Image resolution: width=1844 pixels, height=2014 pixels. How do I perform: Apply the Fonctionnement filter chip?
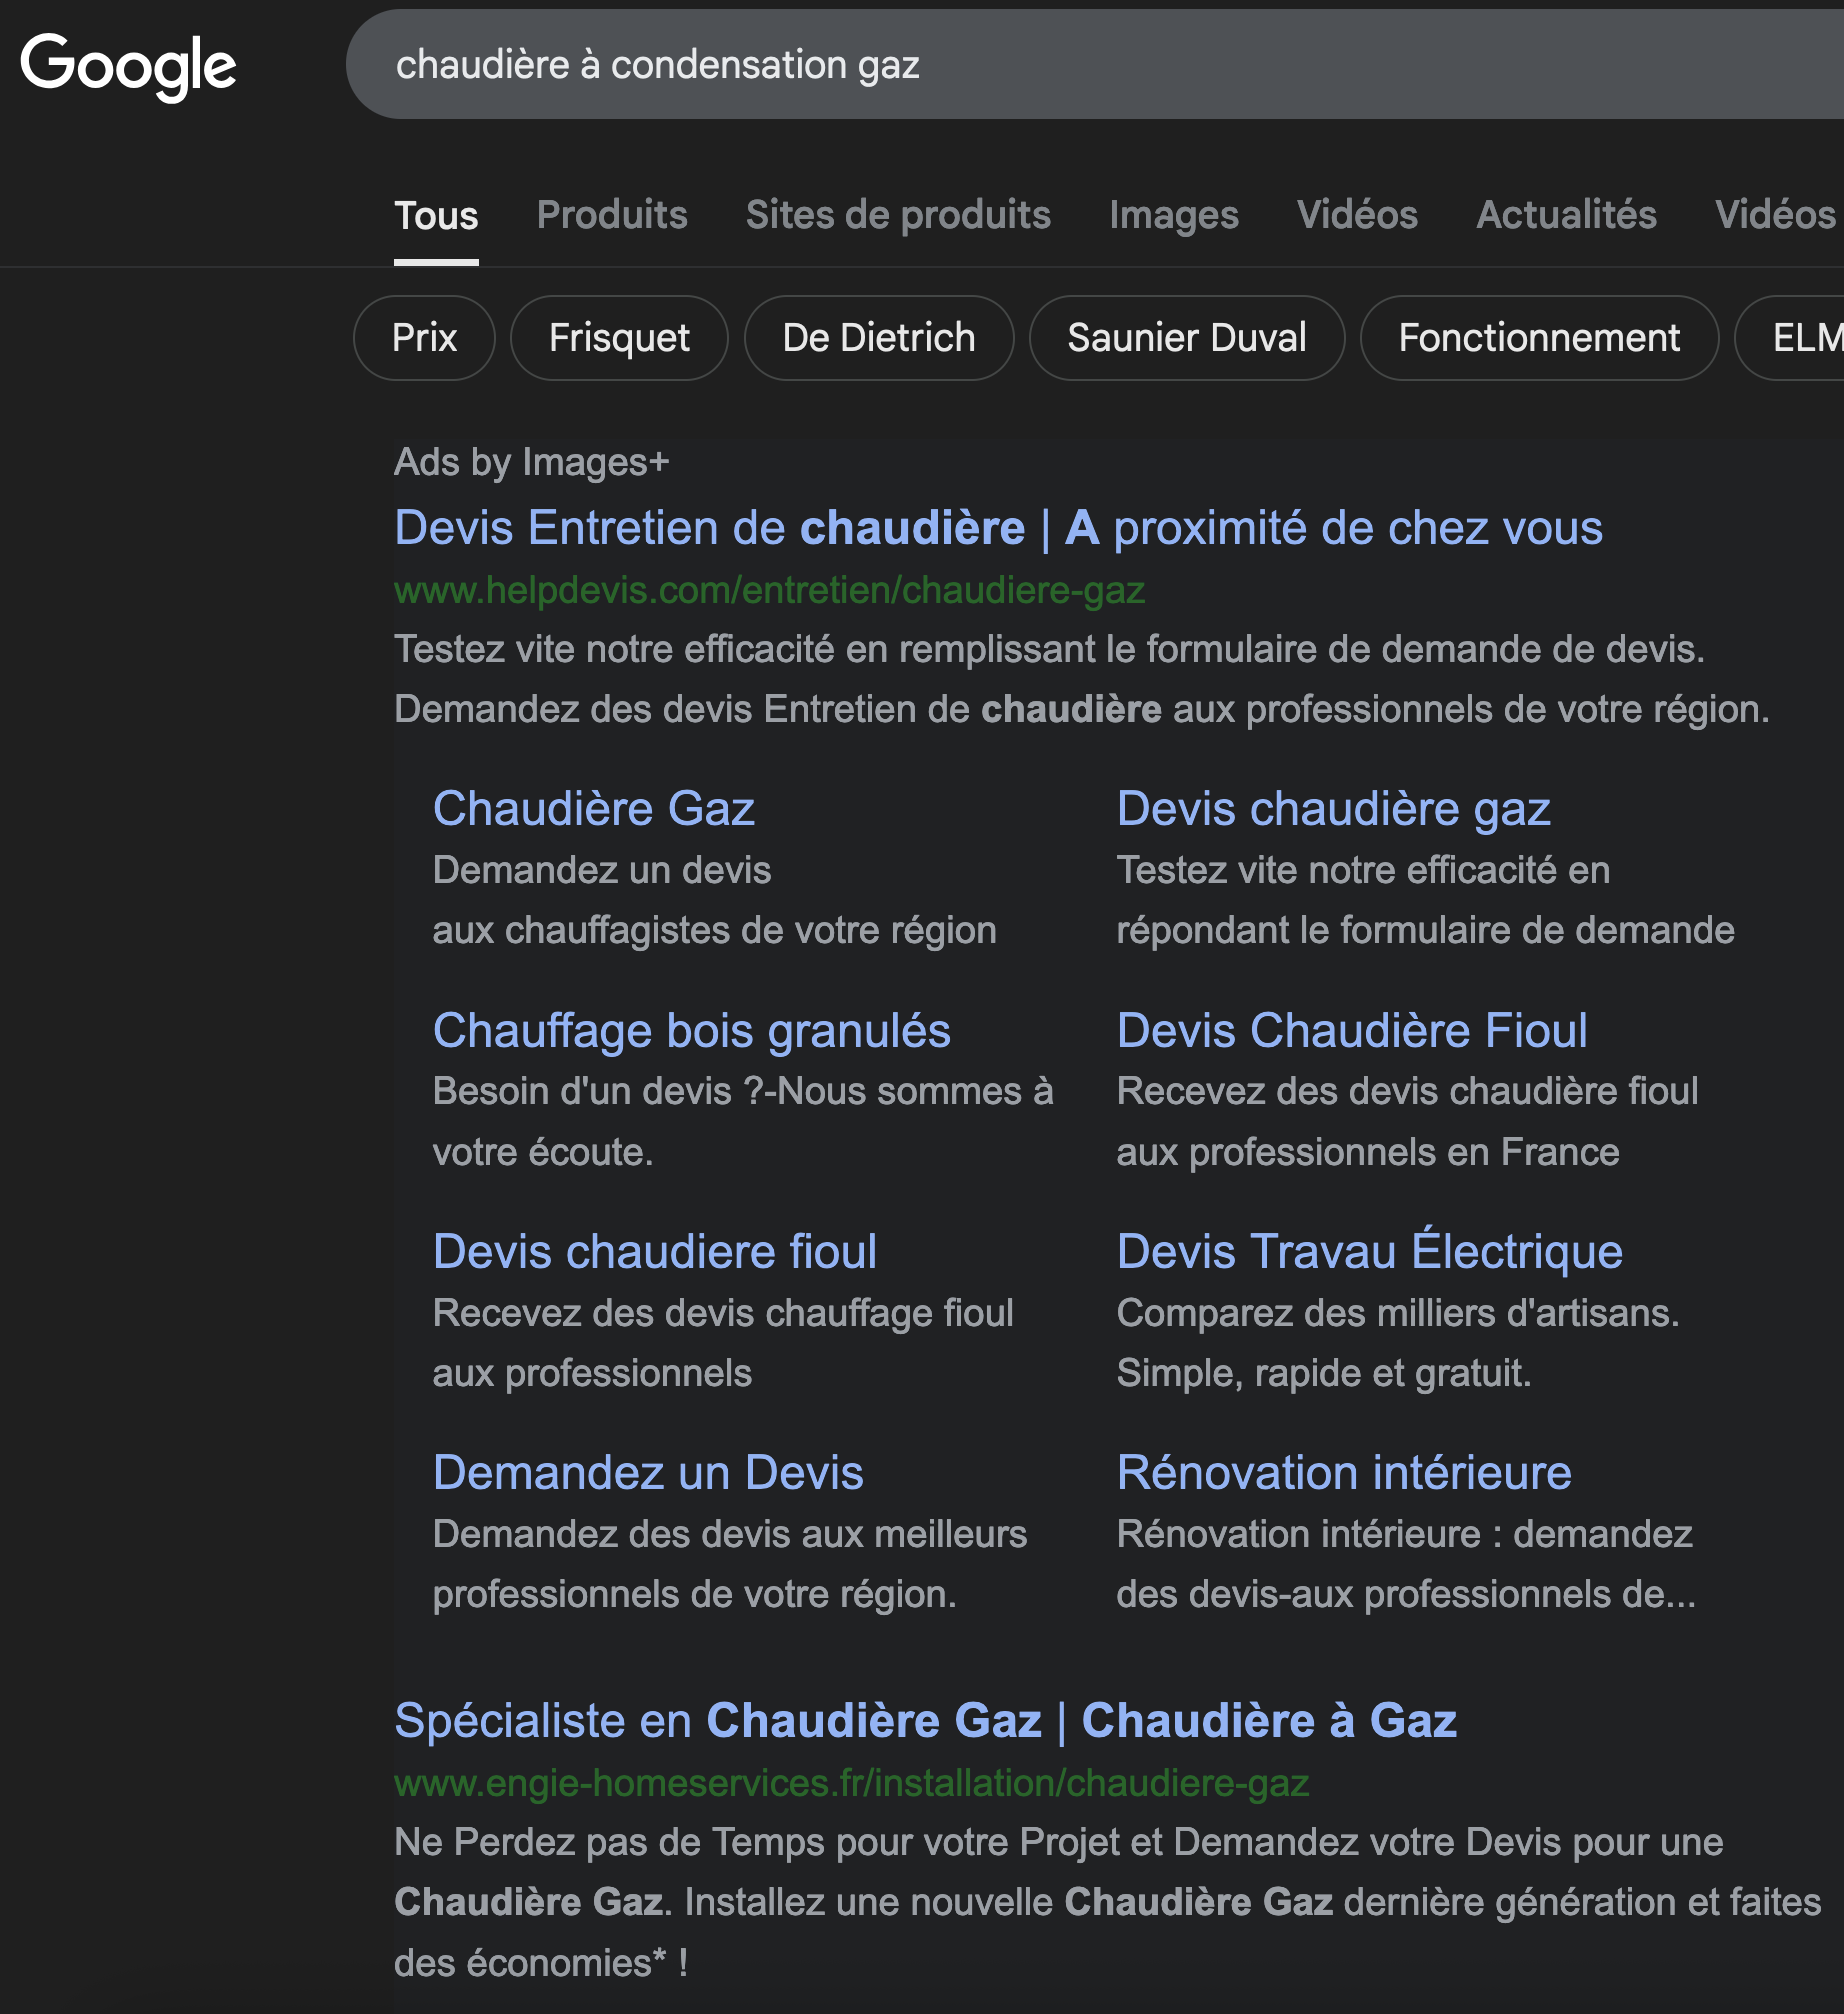pyautogui.click(x=1539, y=338)
